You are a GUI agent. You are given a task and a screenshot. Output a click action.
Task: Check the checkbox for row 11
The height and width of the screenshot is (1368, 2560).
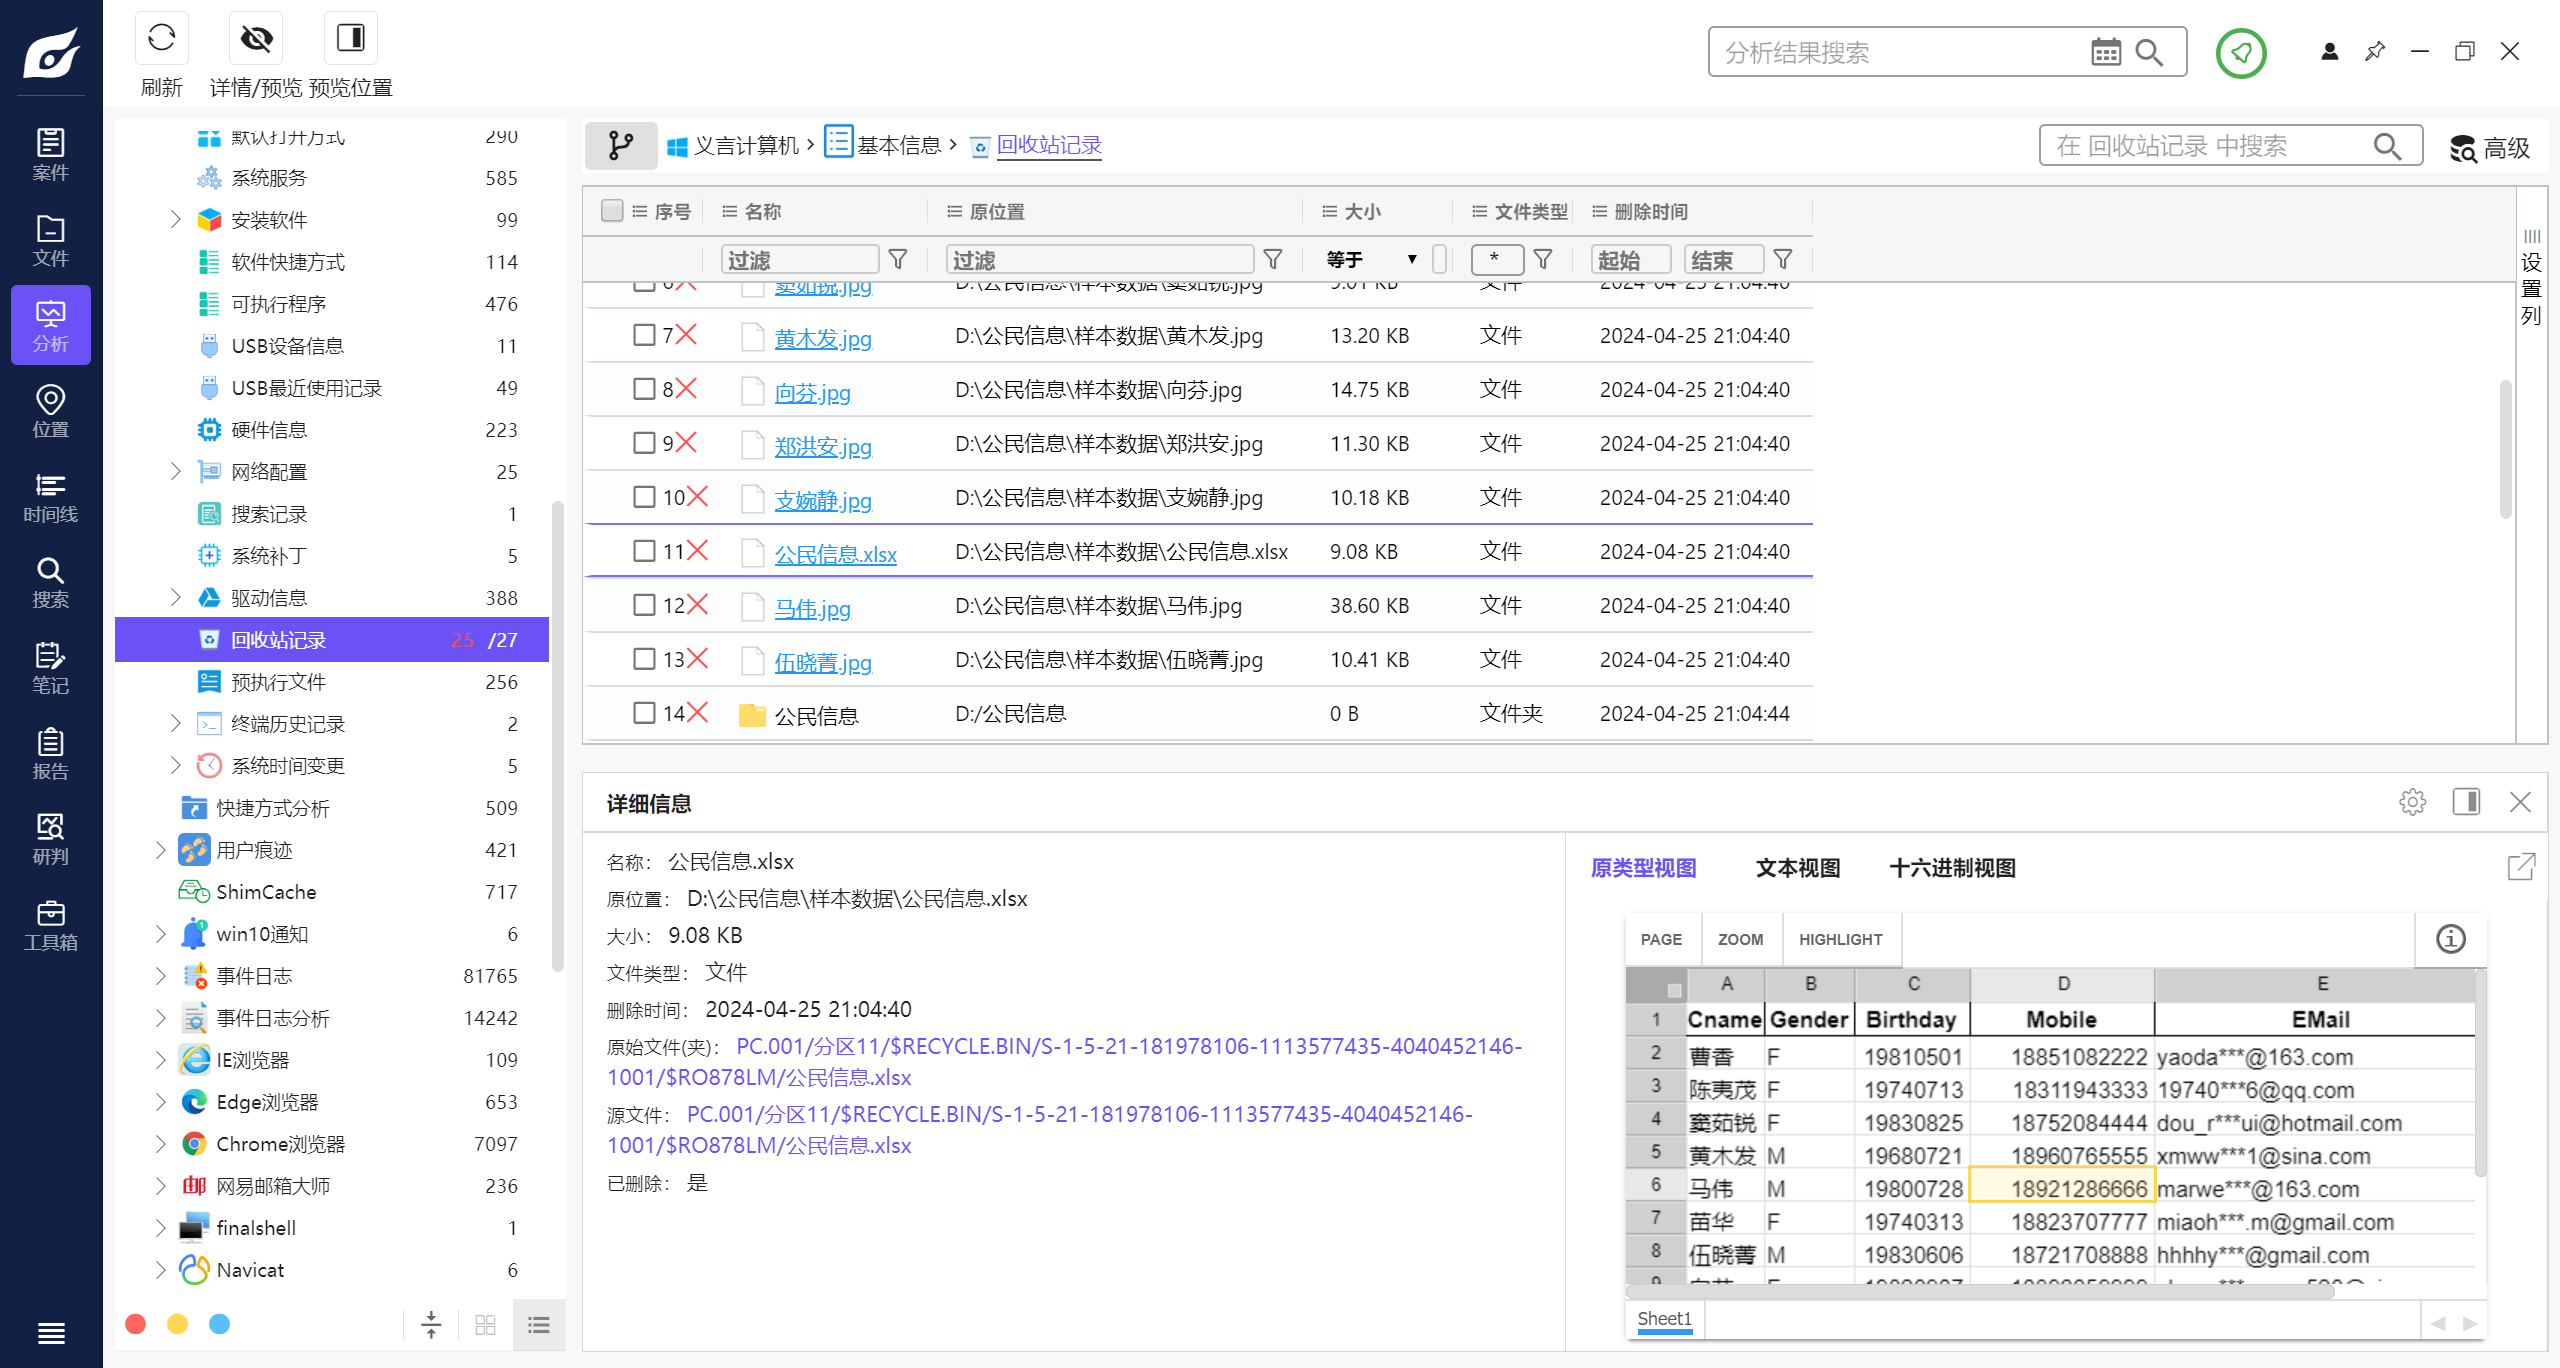pos(644,551)
